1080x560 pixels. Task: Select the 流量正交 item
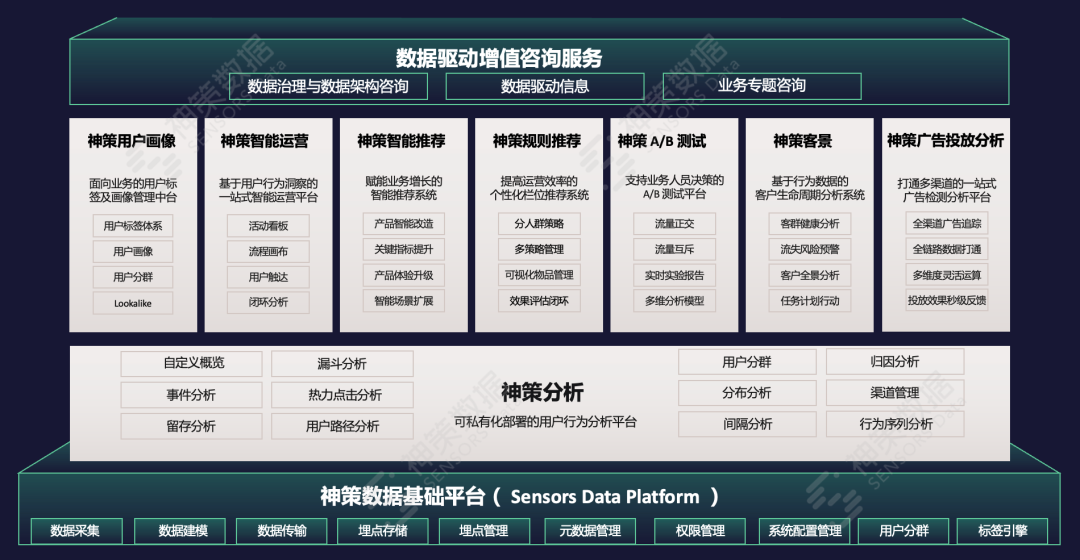(x=674, y=224)
